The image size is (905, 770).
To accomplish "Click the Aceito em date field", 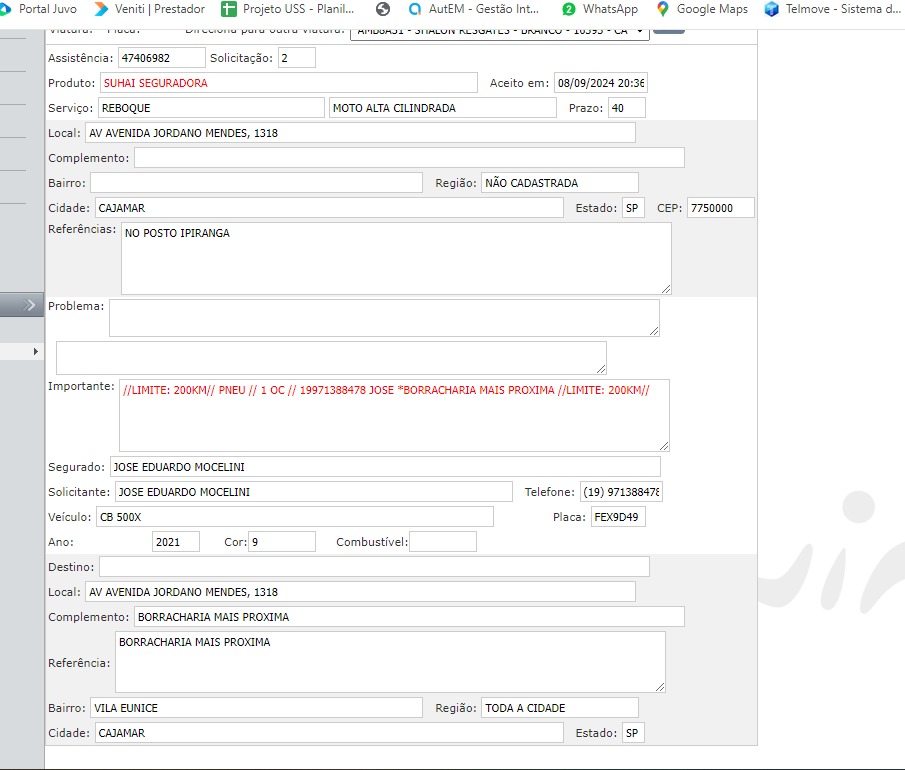I will pyautogui.click(x=601, y=83).
